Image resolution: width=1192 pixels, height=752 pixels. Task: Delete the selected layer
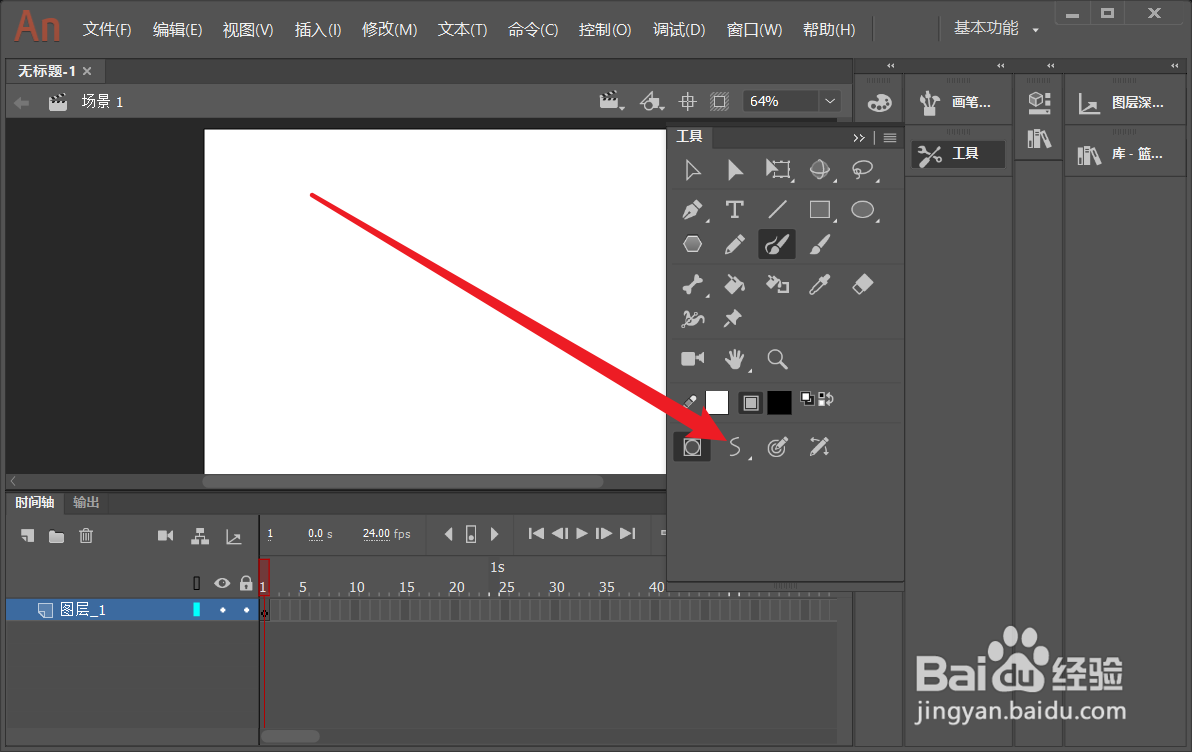point(86,536)
